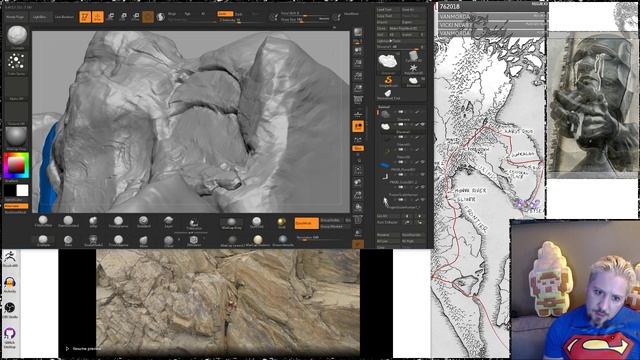
Task: Click the Save As button
Action: (413, 9)
